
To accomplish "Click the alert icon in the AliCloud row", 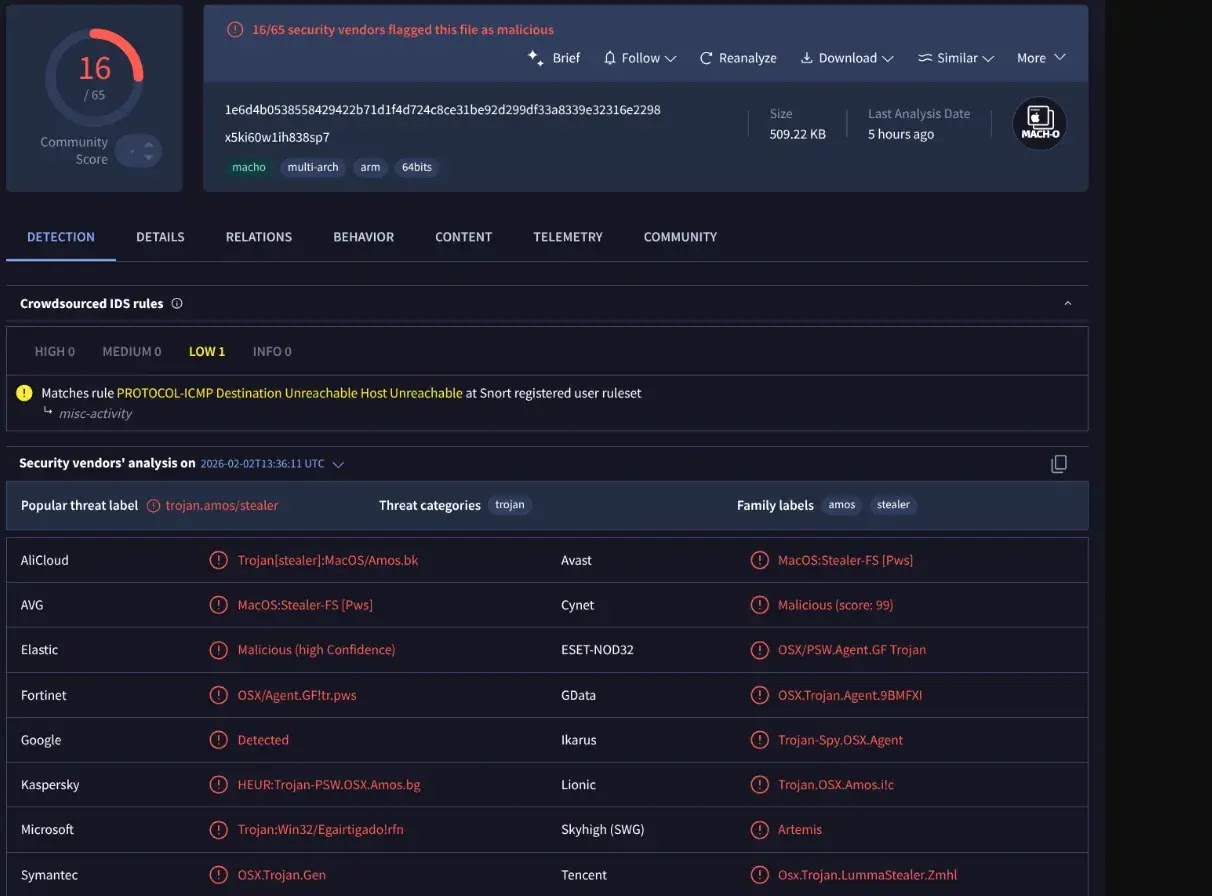I will click(218, 560).
